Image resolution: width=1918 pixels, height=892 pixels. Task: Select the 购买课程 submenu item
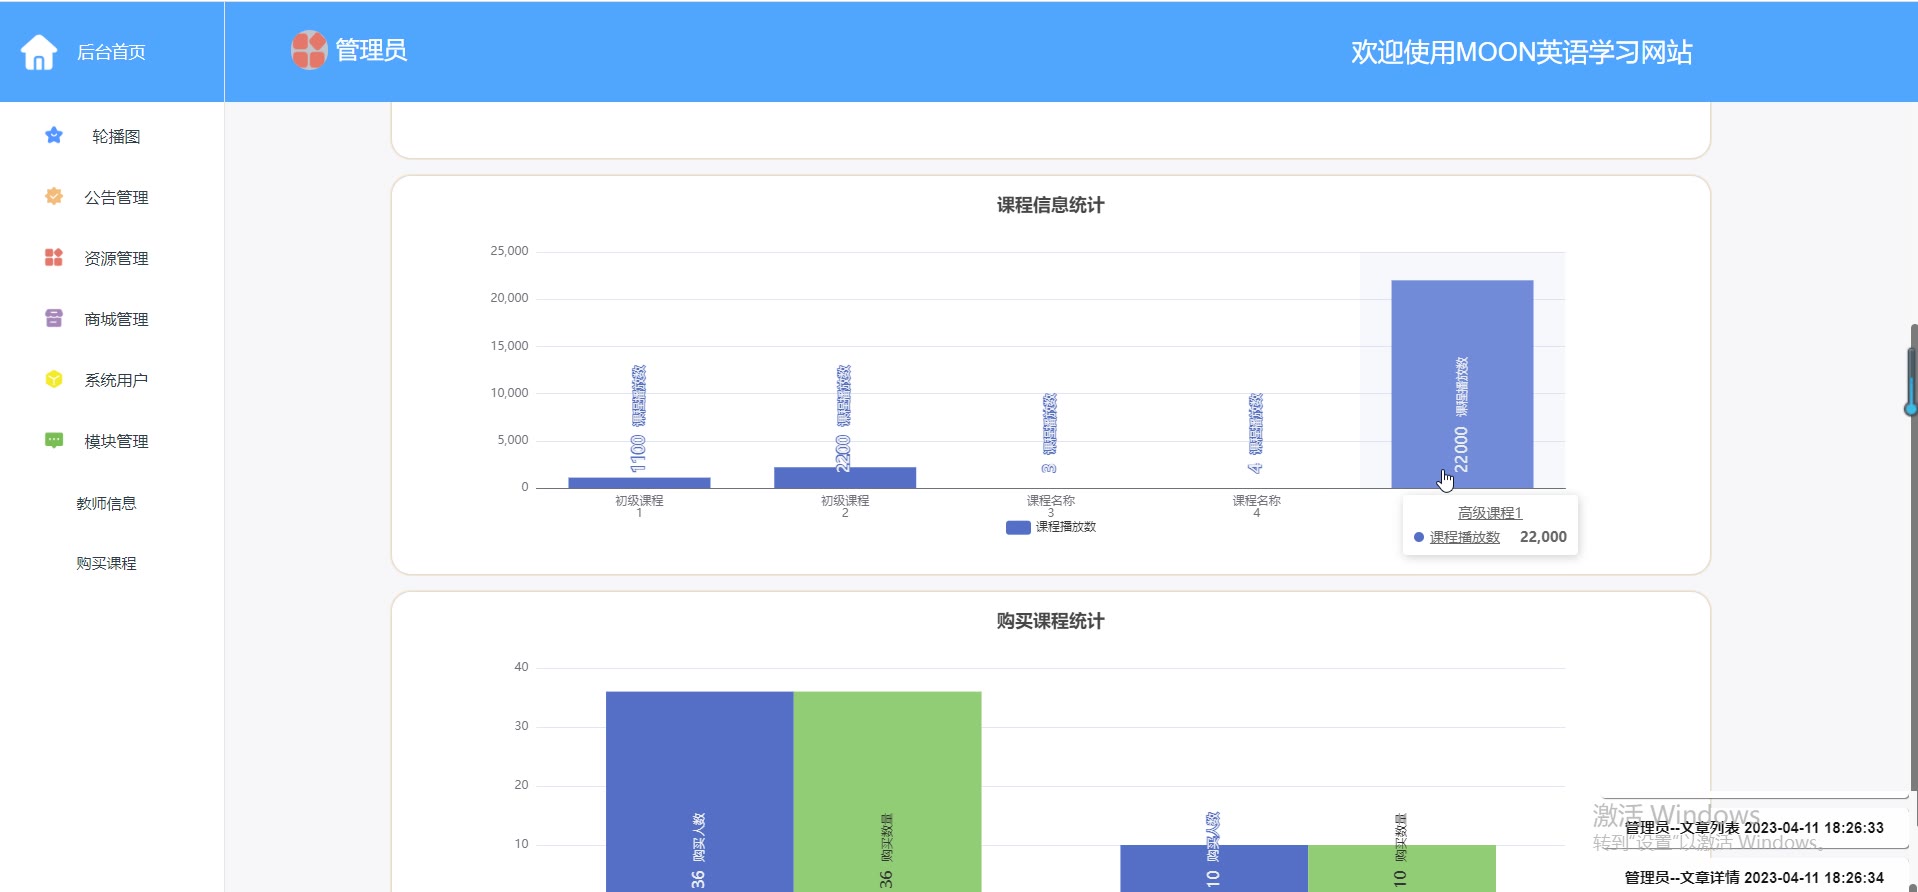(106, 563)
